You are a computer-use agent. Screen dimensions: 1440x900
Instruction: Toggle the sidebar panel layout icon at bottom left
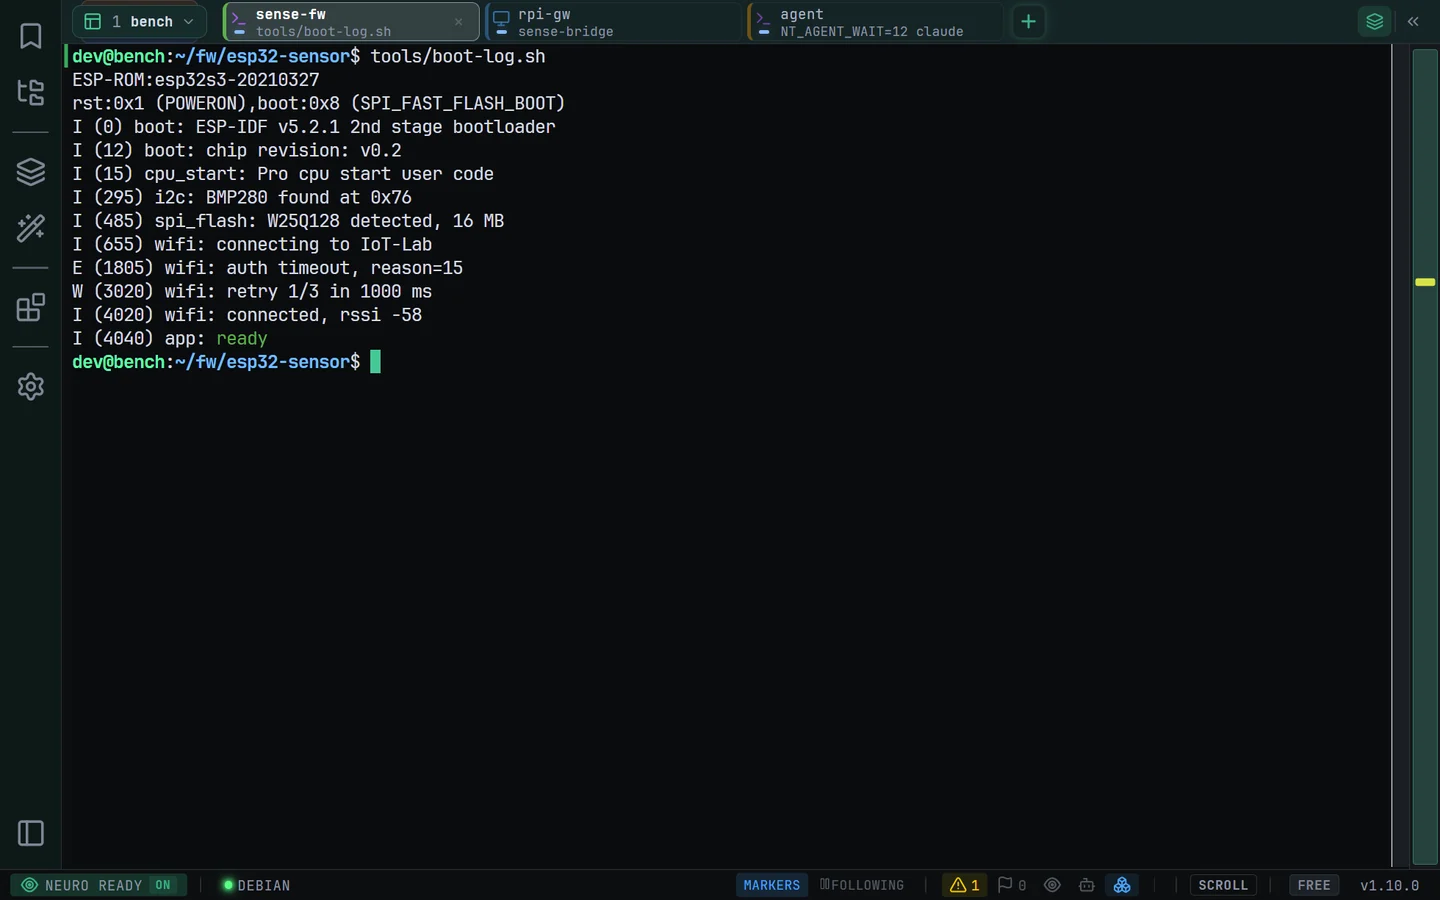click(31, 833)
